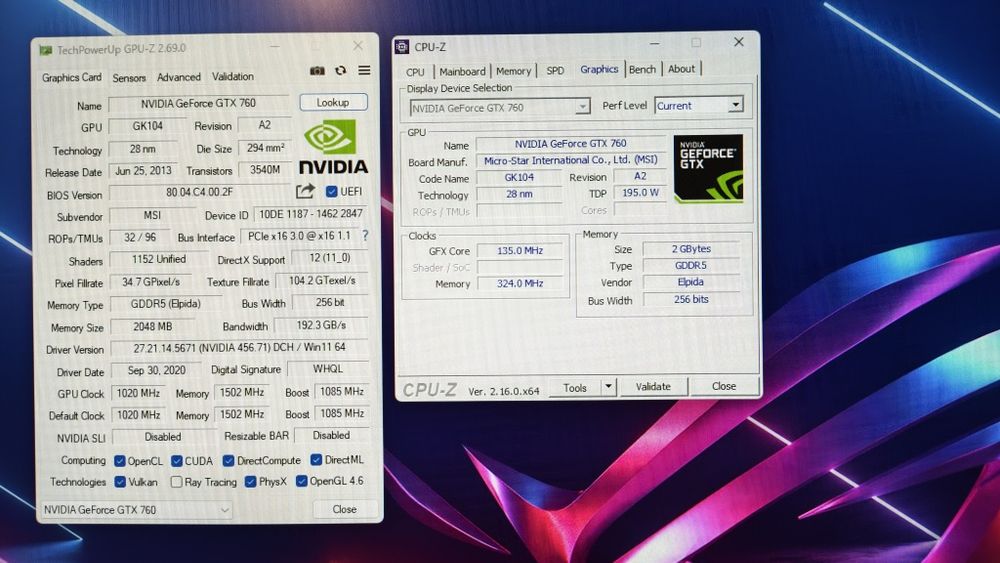The width and height of the screenshot is (1000, 563).
Task: Click the bus interface question mark
Action: (x=365, y=235)
